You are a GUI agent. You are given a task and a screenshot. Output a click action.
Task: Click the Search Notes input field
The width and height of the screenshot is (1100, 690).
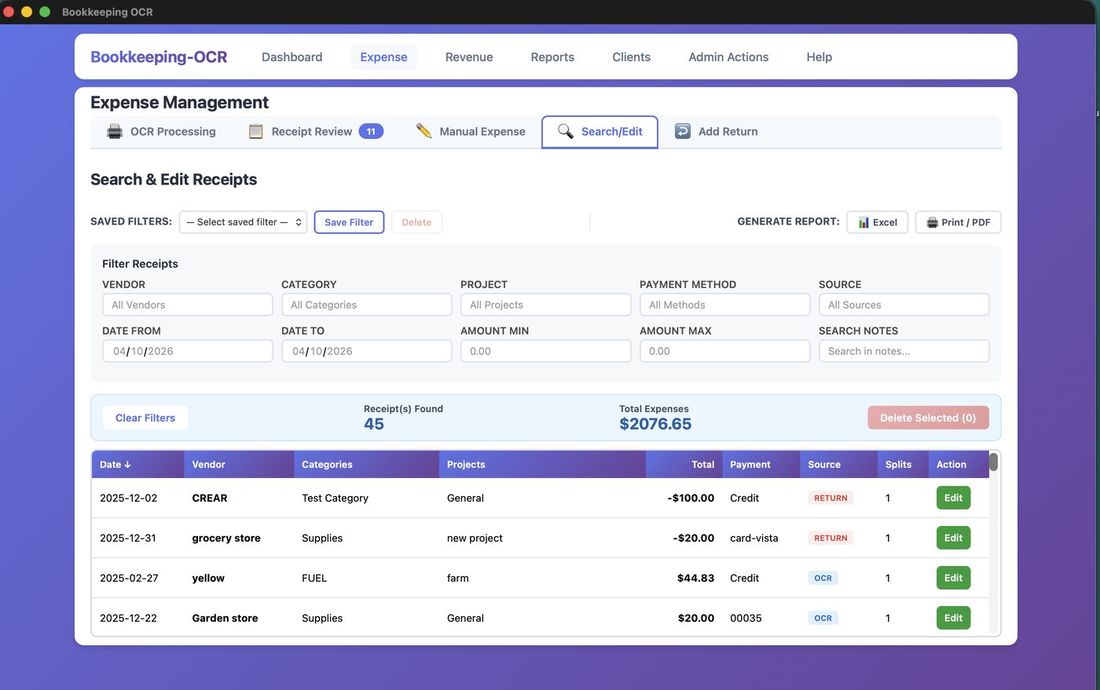click(903, 350)
